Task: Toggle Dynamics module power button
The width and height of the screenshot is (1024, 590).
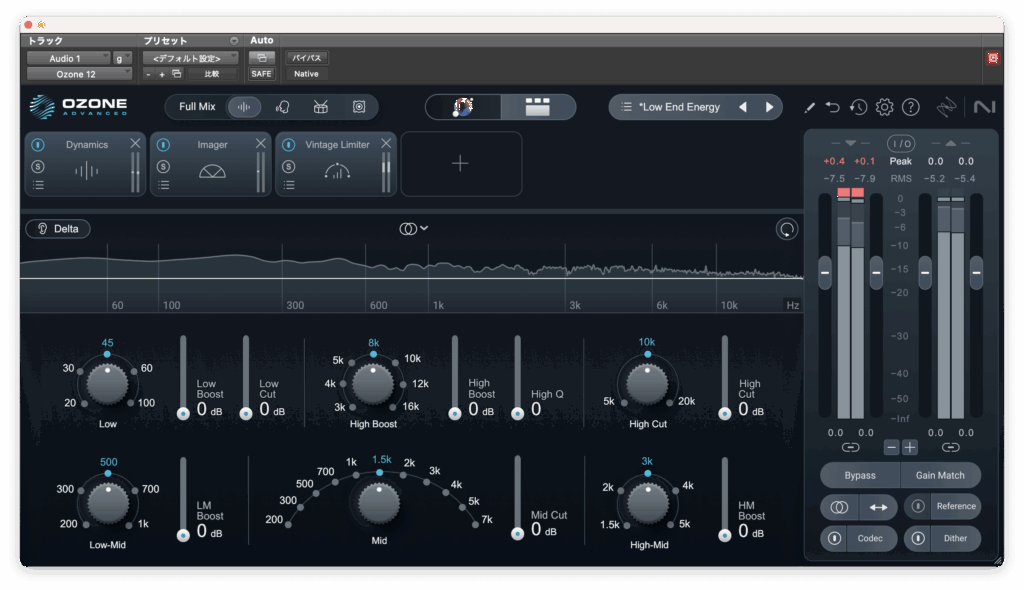Action: coord(38,145)
